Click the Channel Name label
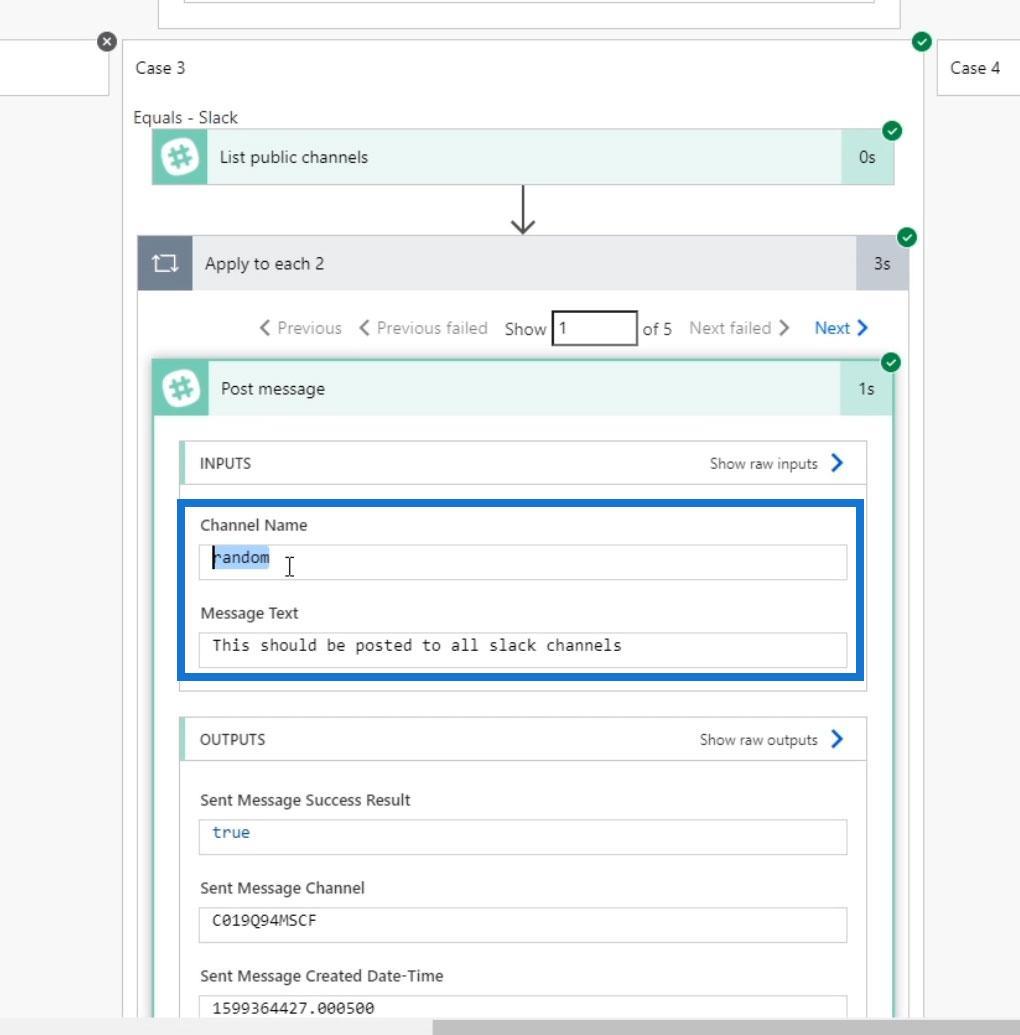Image resolution: width=1020 pixels, height=1035 pixels. pos(254,525)
